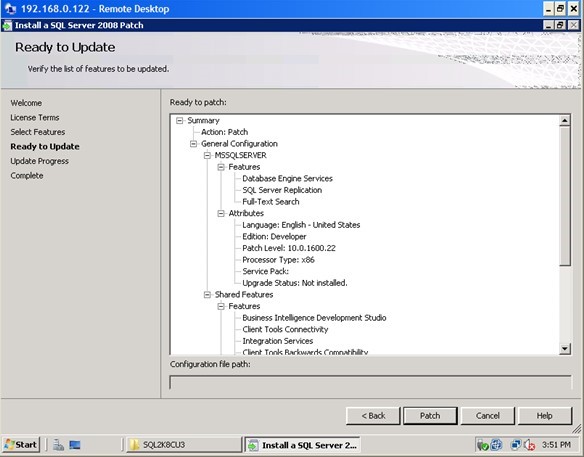
Task: Open Help for the installer
Action: point(545,416)
